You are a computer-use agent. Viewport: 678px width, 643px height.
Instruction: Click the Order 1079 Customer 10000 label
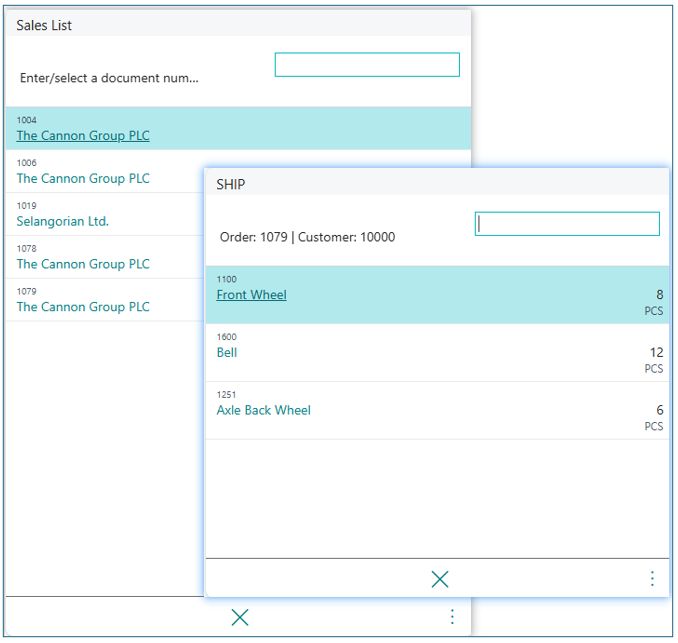coord(307,237)
